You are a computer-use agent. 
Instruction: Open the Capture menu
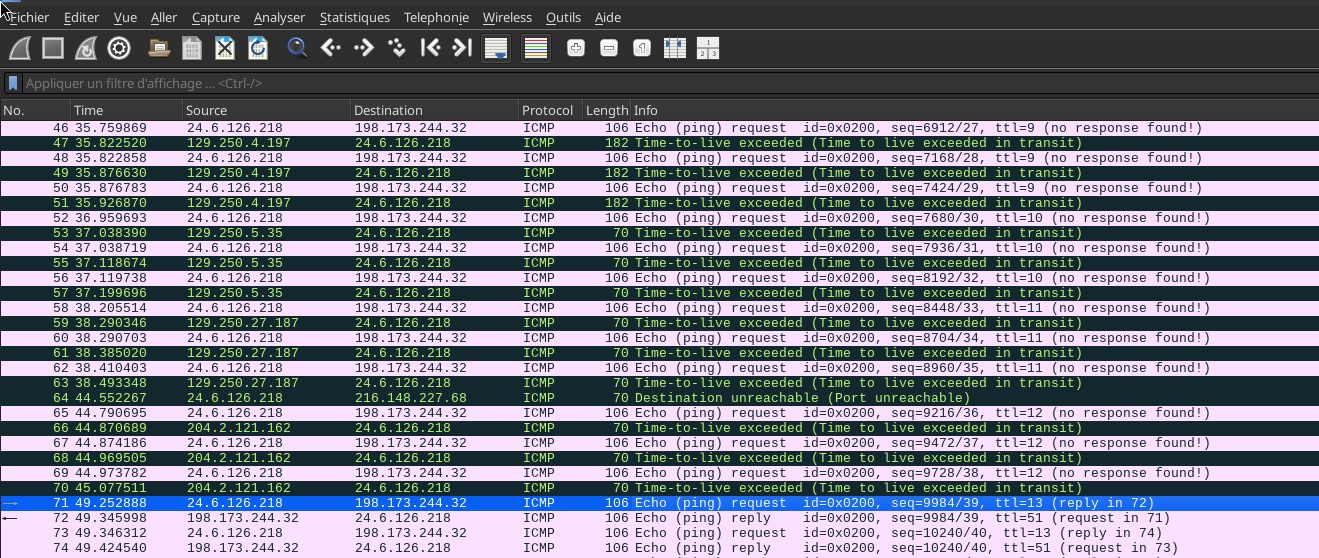pos(216,17)
